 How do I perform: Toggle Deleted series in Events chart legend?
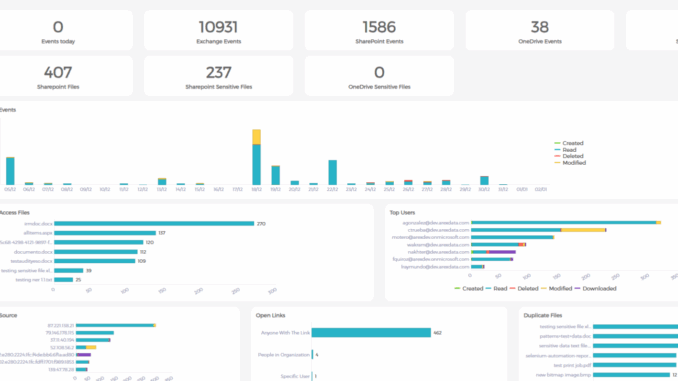tap(569, 156)
